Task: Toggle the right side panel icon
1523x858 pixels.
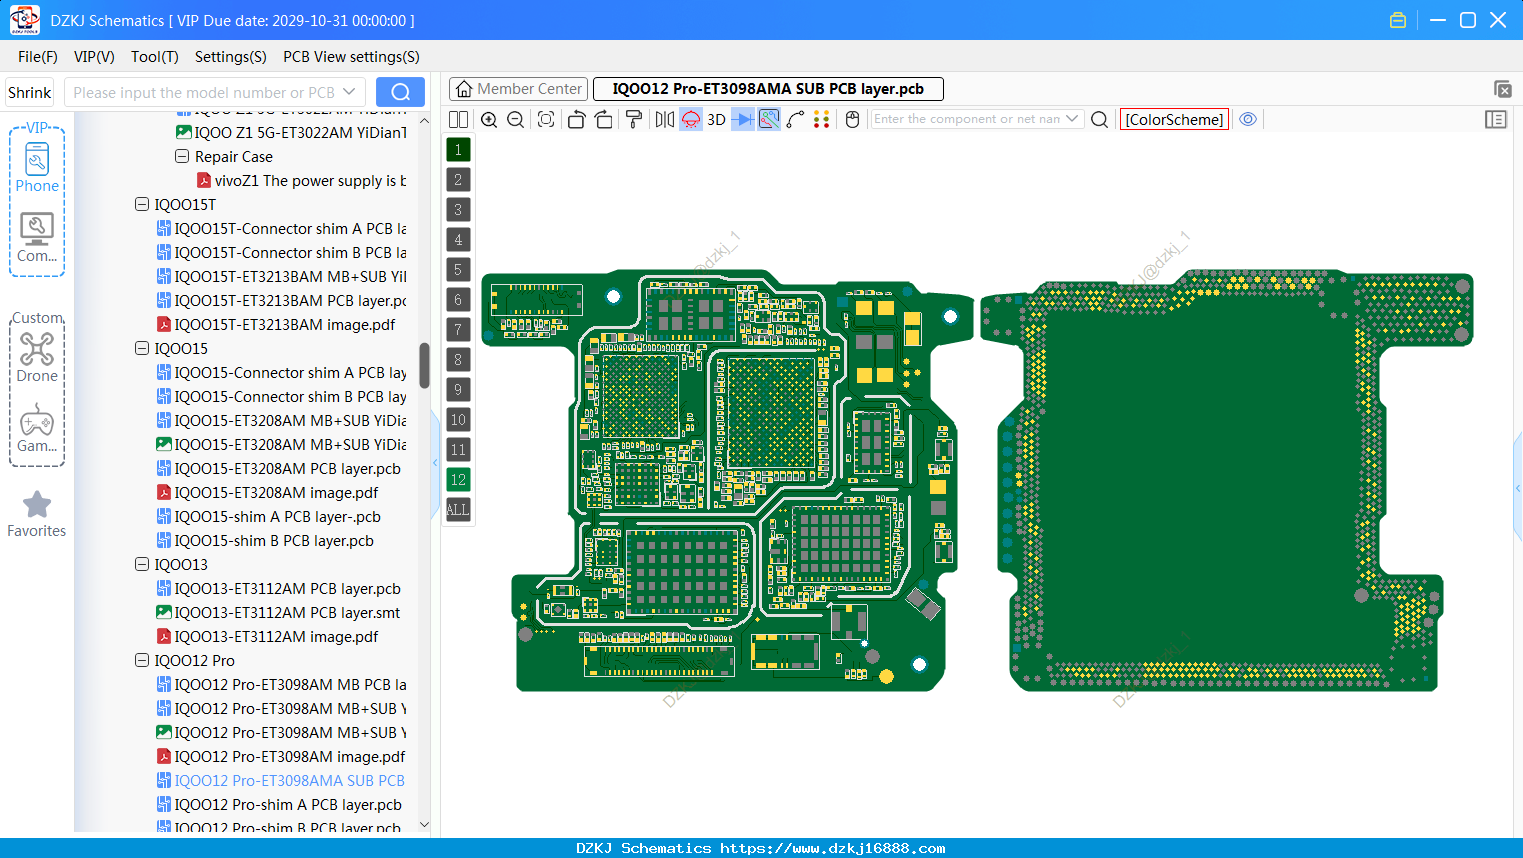Action: click(x=1496, y=119)
